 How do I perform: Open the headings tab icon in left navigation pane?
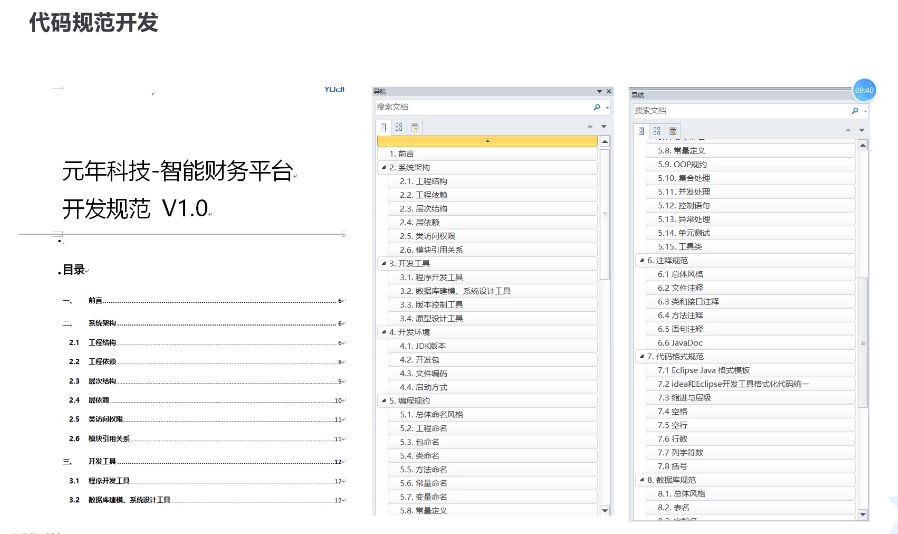(384, 127)
